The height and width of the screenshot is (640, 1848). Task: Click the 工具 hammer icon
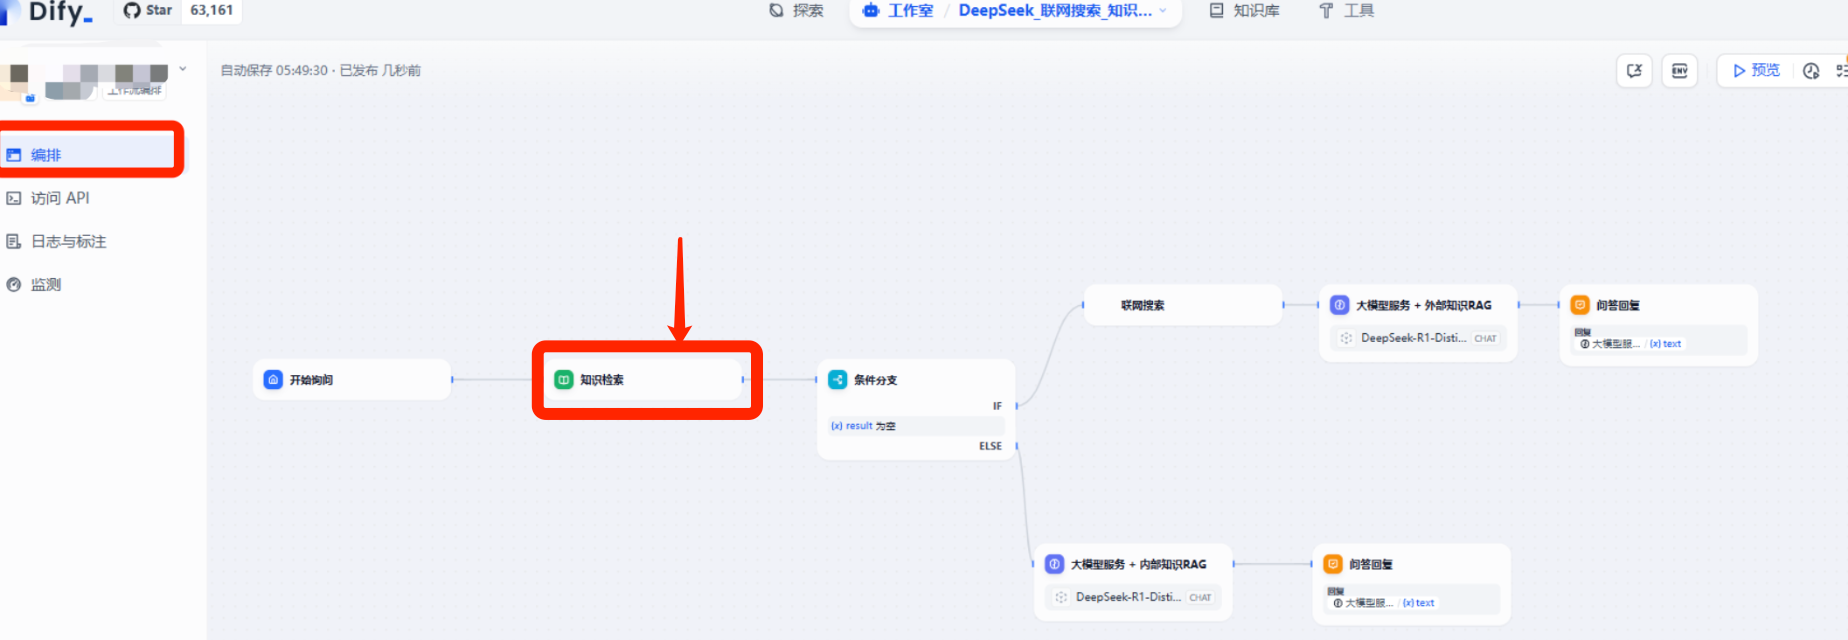(x=1326, y=10)
